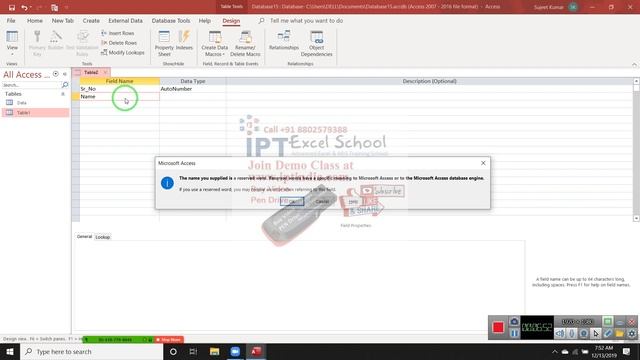Open the Relationships window
Screen dimensions: 640x360
284,40
